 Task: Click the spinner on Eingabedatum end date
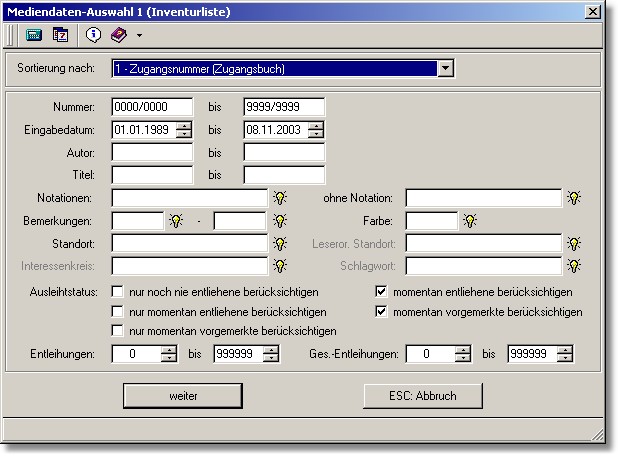click(316, 129)
